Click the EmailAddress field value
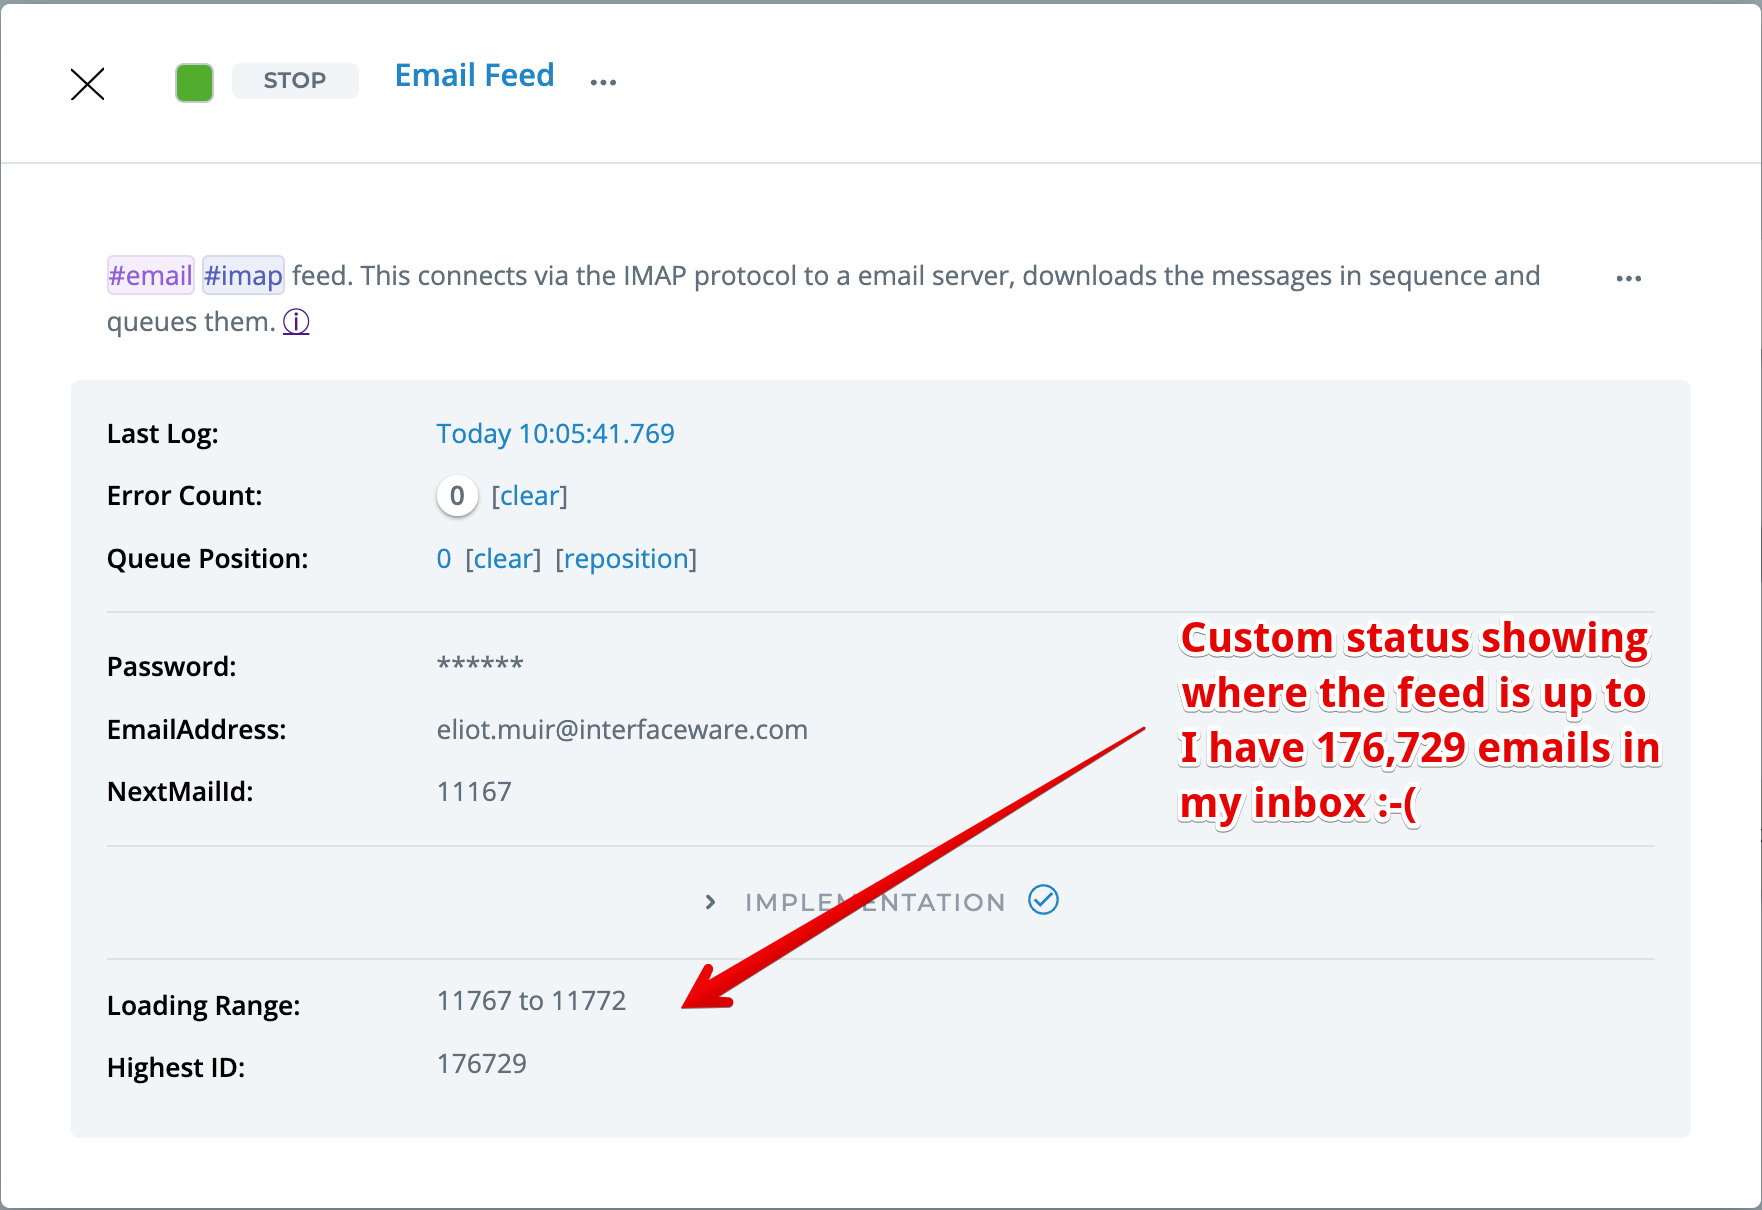Screen dimensions: 1762x1210 coord(622,730)
